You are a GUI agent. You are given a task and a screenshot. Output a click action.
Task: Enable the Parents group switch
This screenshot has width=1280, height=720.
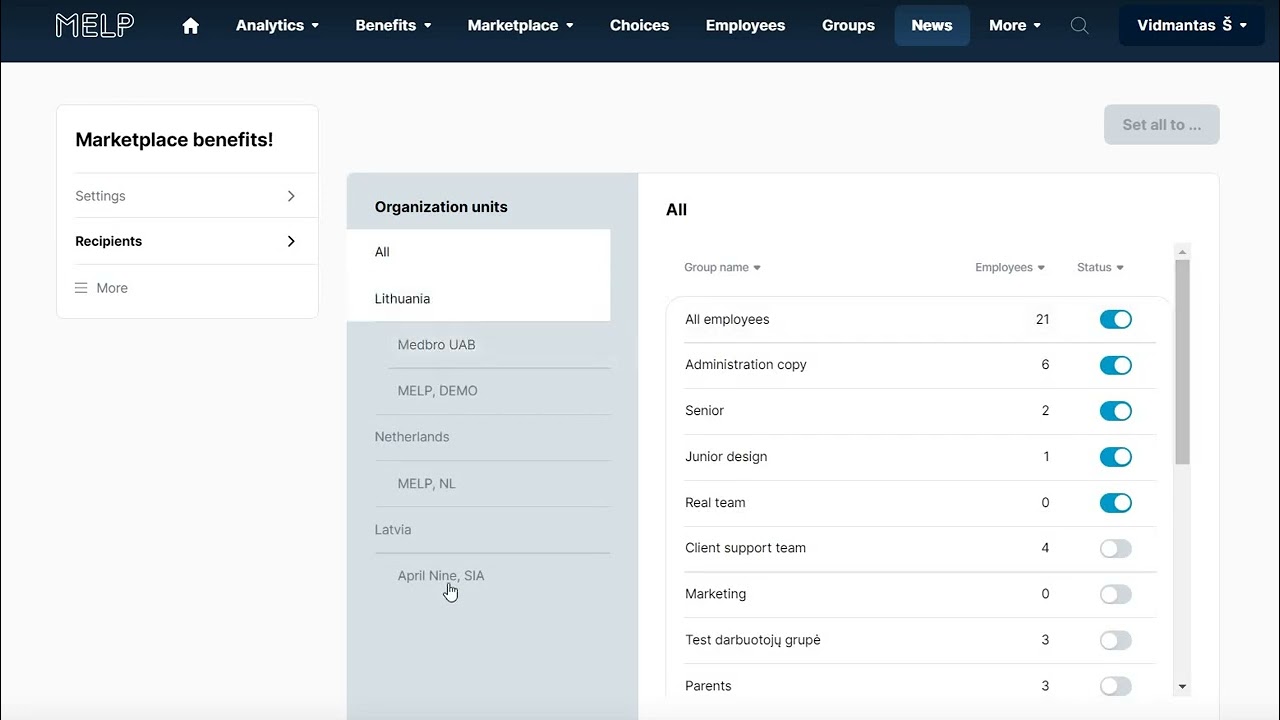click(x=1115, y=686)
